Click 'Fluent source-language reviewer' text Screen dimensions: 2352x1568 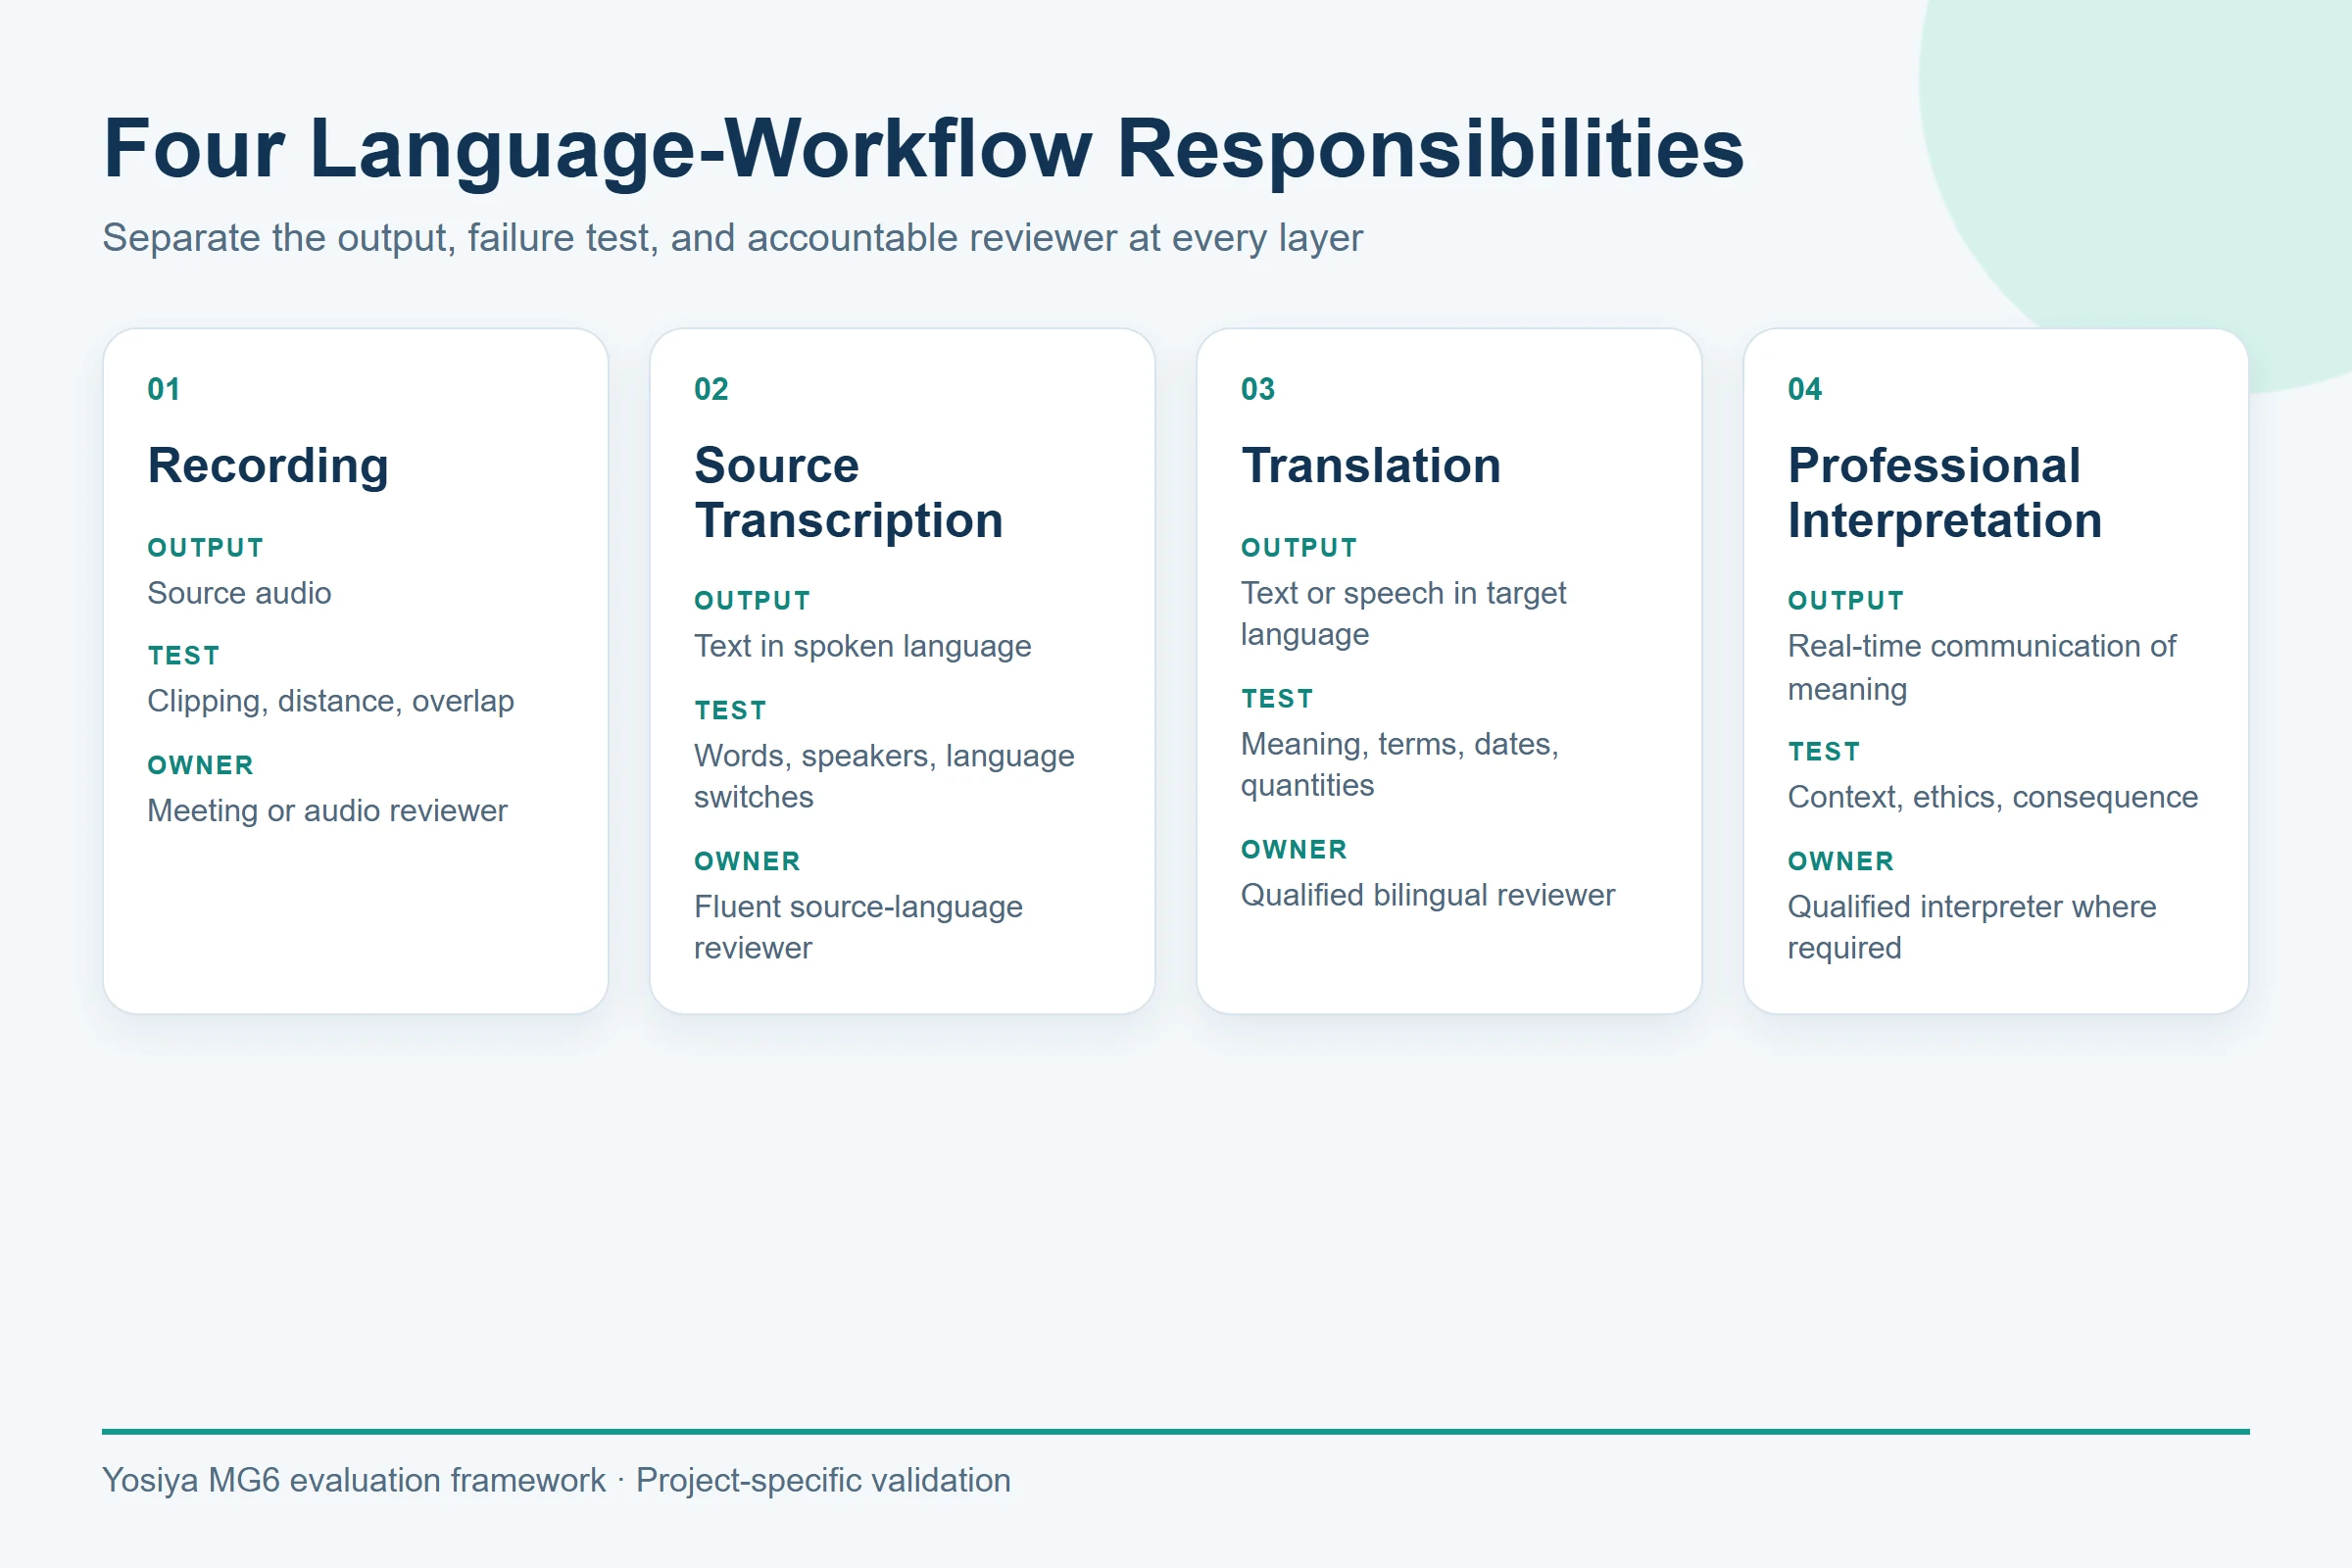(858, 927)
